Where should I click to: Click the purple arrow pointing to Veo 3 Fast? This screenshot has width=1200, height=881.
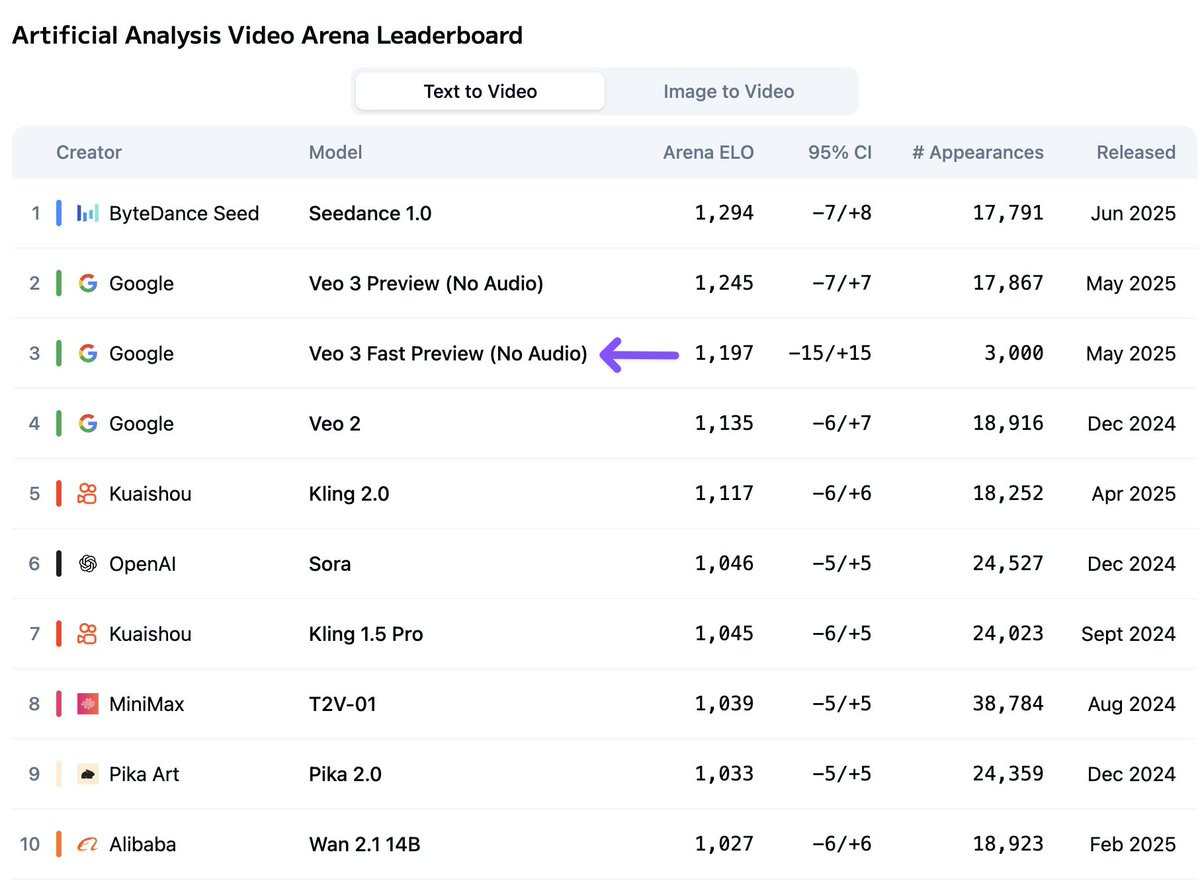click(x=639, y=354)
